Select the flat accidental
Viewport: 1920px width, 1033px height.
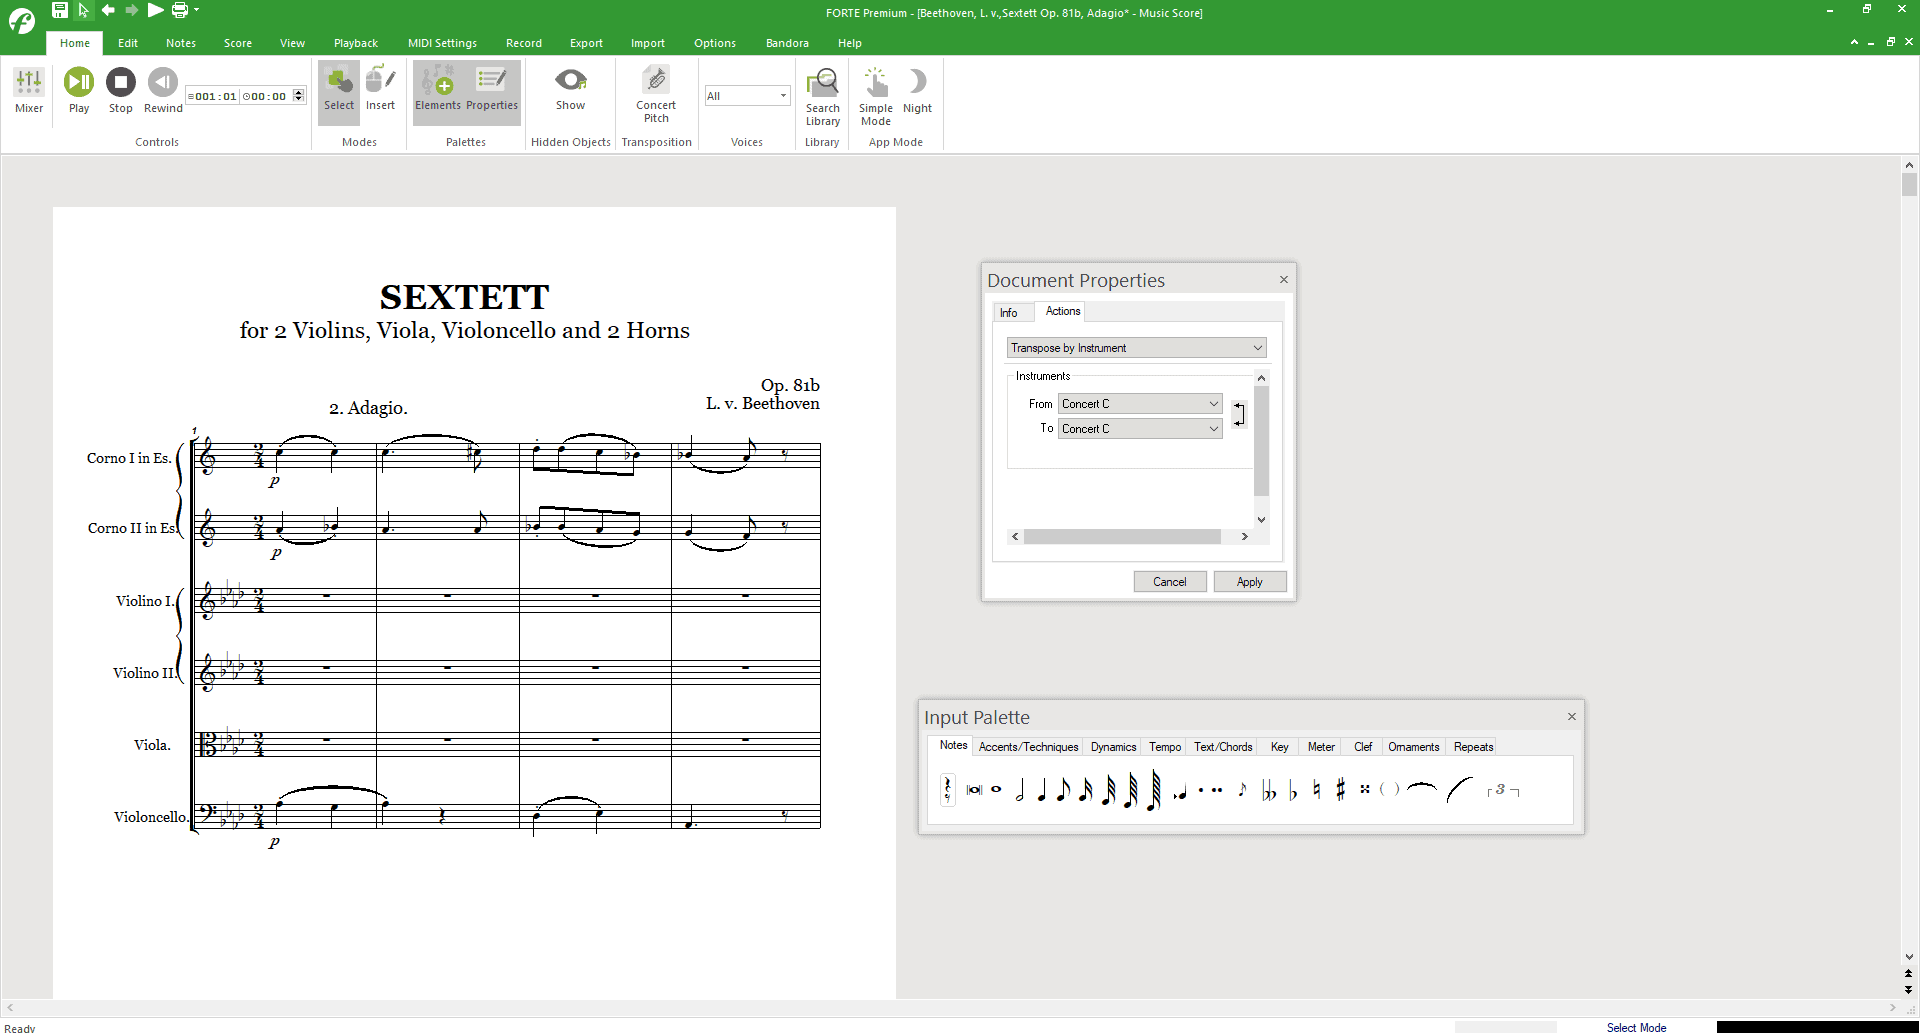point(1293,791)
